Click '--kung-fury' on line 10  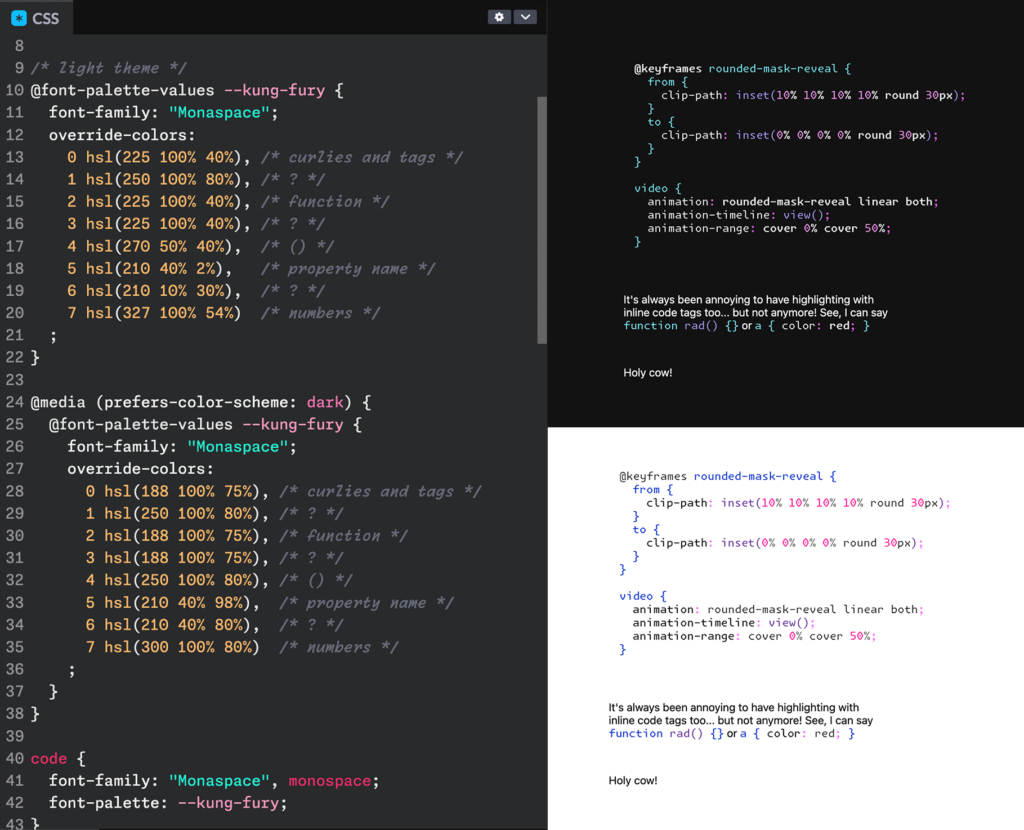274,90
